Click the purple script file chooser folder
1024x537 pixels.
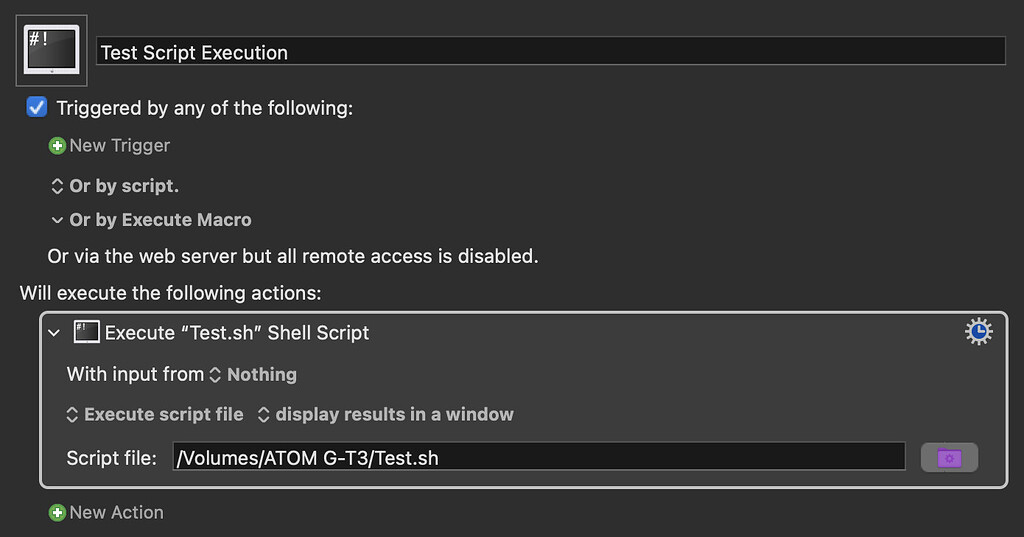tap(949, 458)
